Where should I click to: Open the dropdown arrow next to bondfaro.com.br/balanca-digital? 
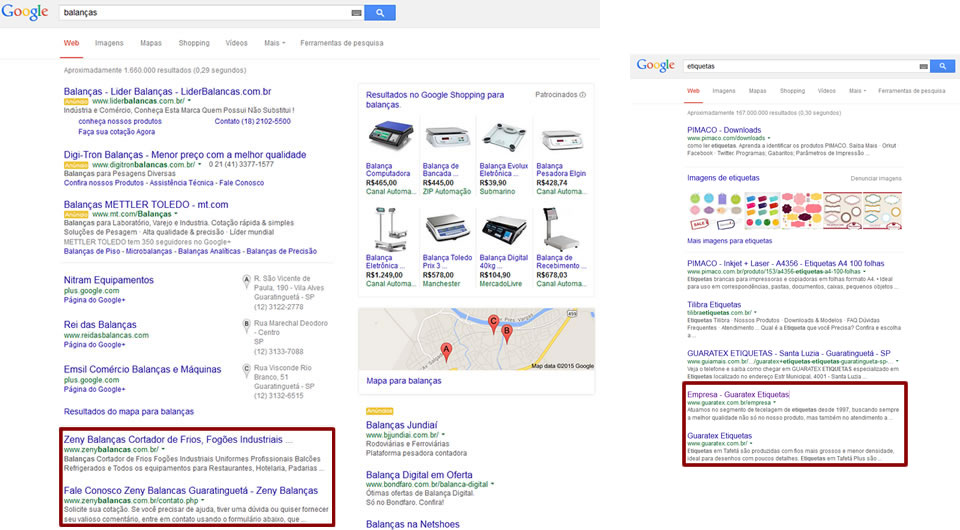tap(492, 484)
